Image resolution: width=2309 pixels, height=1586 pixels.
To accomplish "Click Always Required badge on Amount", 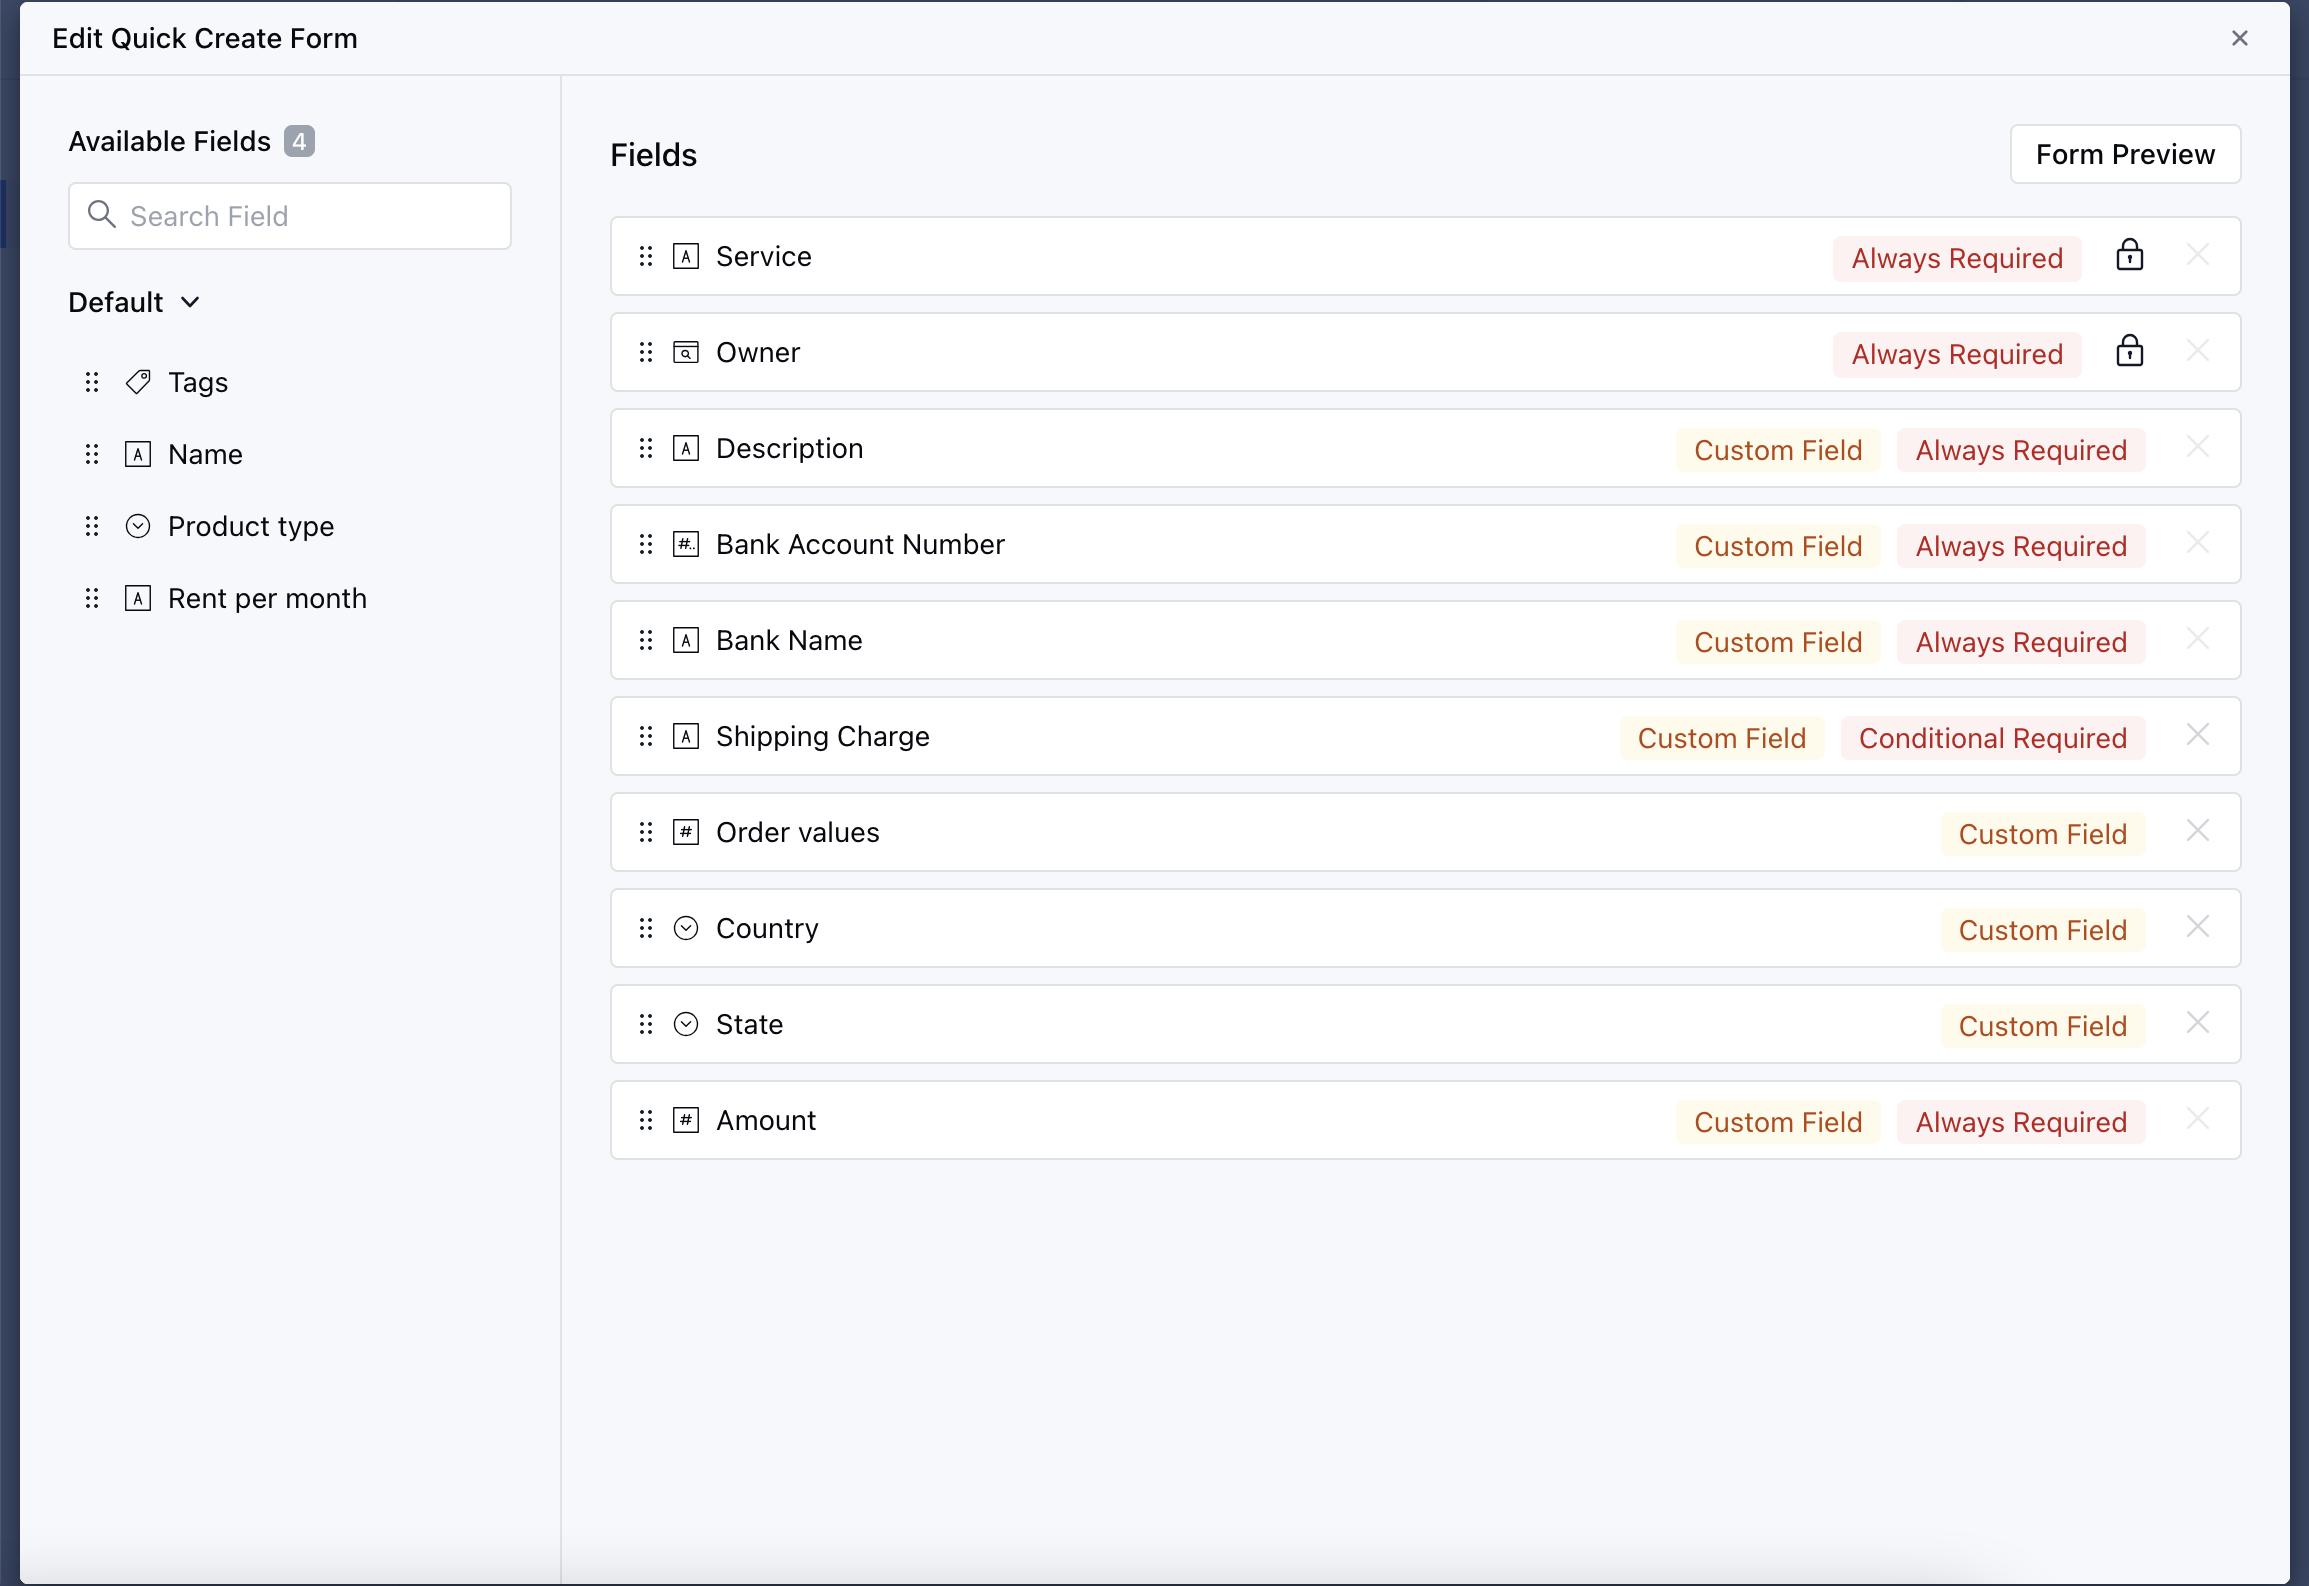I will pyautogui.click(x=2021, y=1122).
